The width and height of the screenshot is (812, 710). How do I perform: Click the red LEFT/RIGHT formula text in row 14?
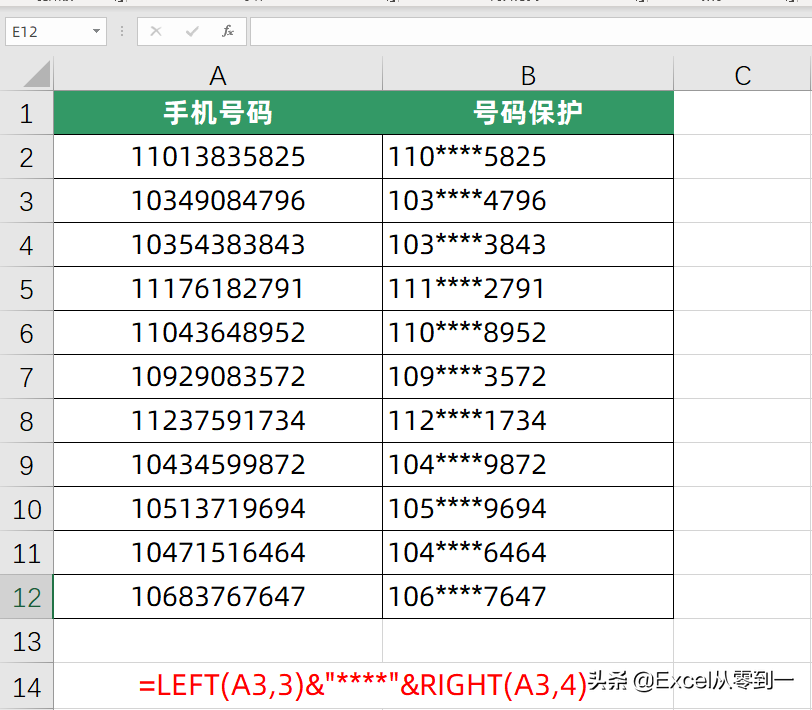click(x=362, y=686)
